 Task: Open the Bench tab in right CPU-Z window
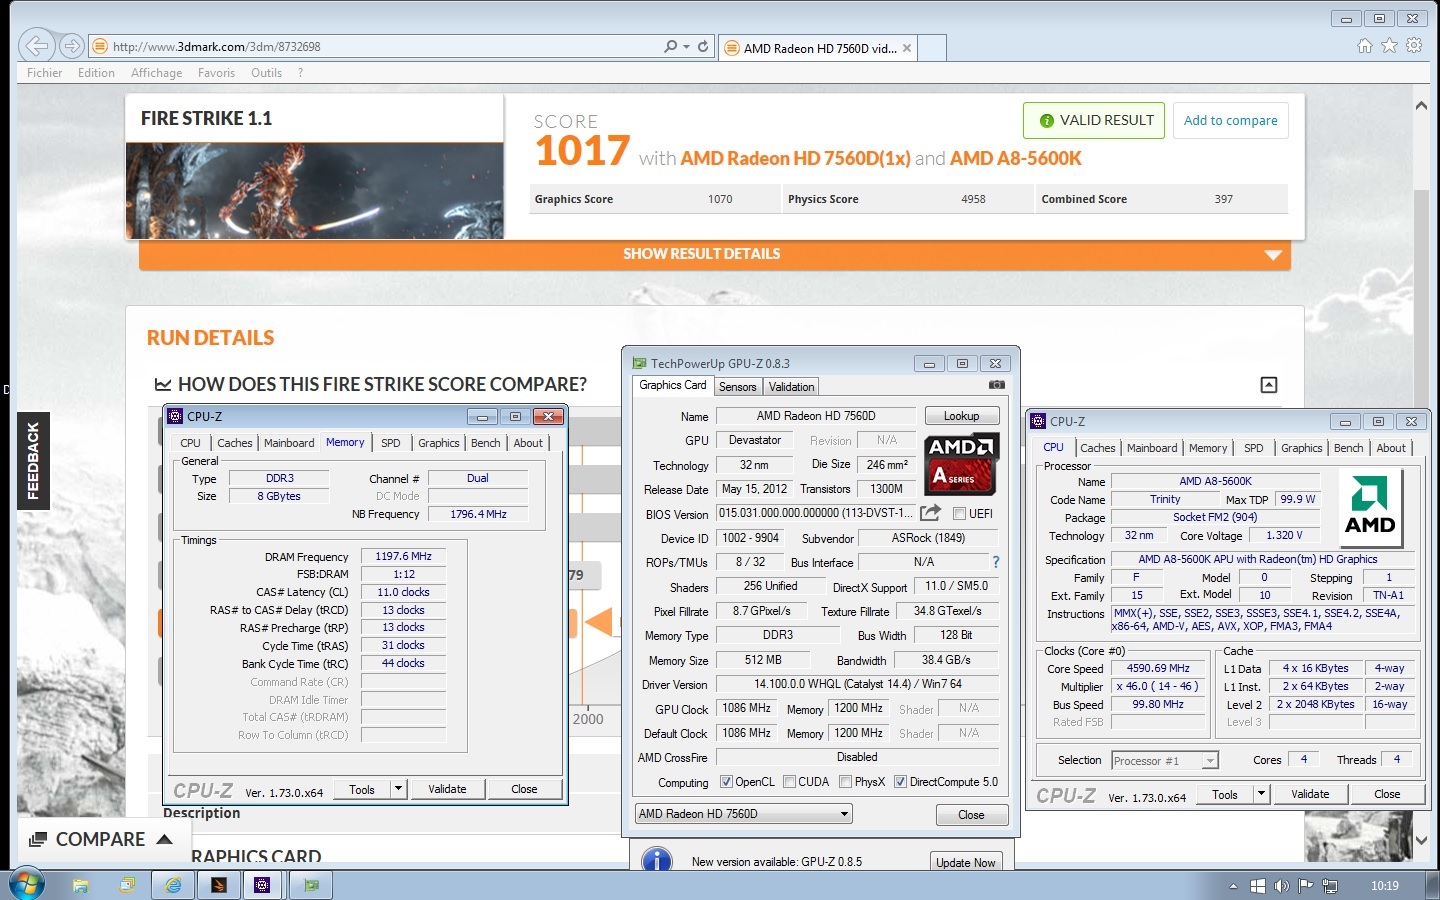1348,448
